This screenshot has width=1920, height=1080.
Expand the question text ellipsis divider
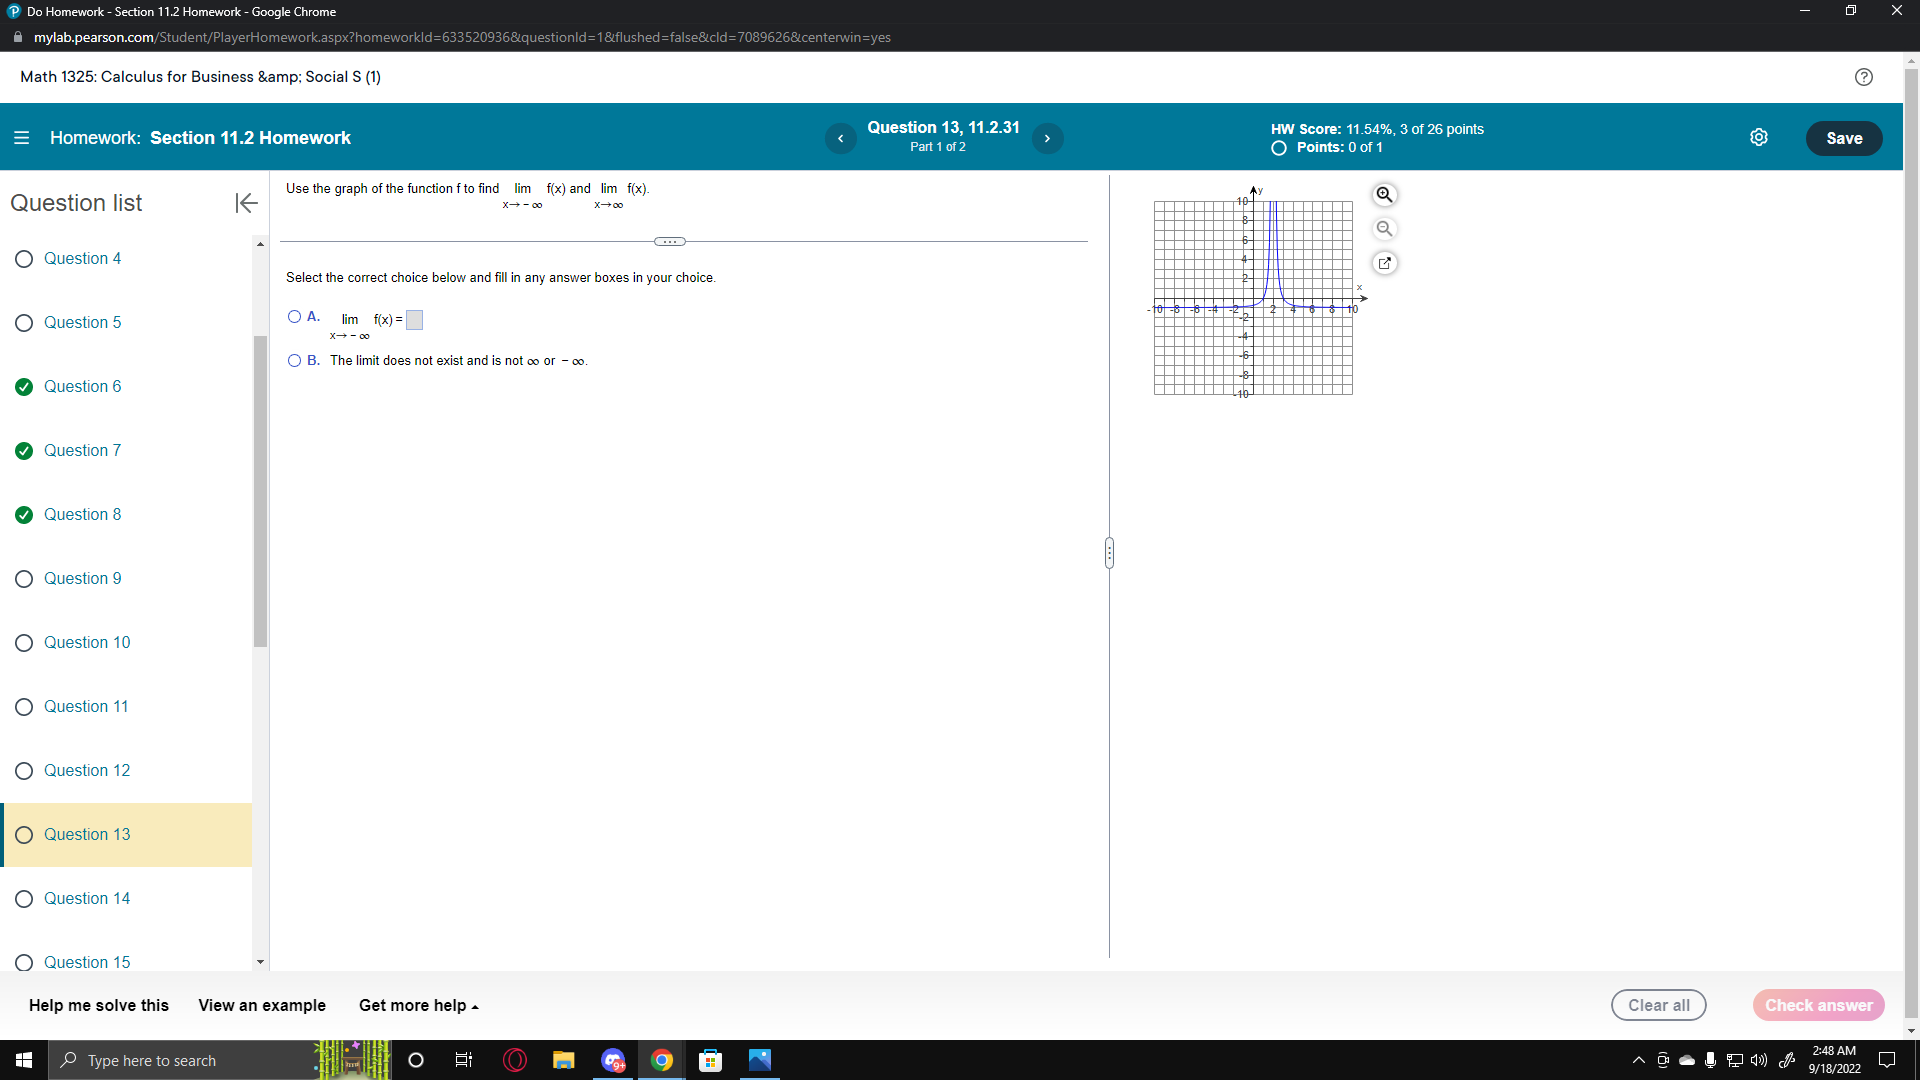[x=669, y=242]
